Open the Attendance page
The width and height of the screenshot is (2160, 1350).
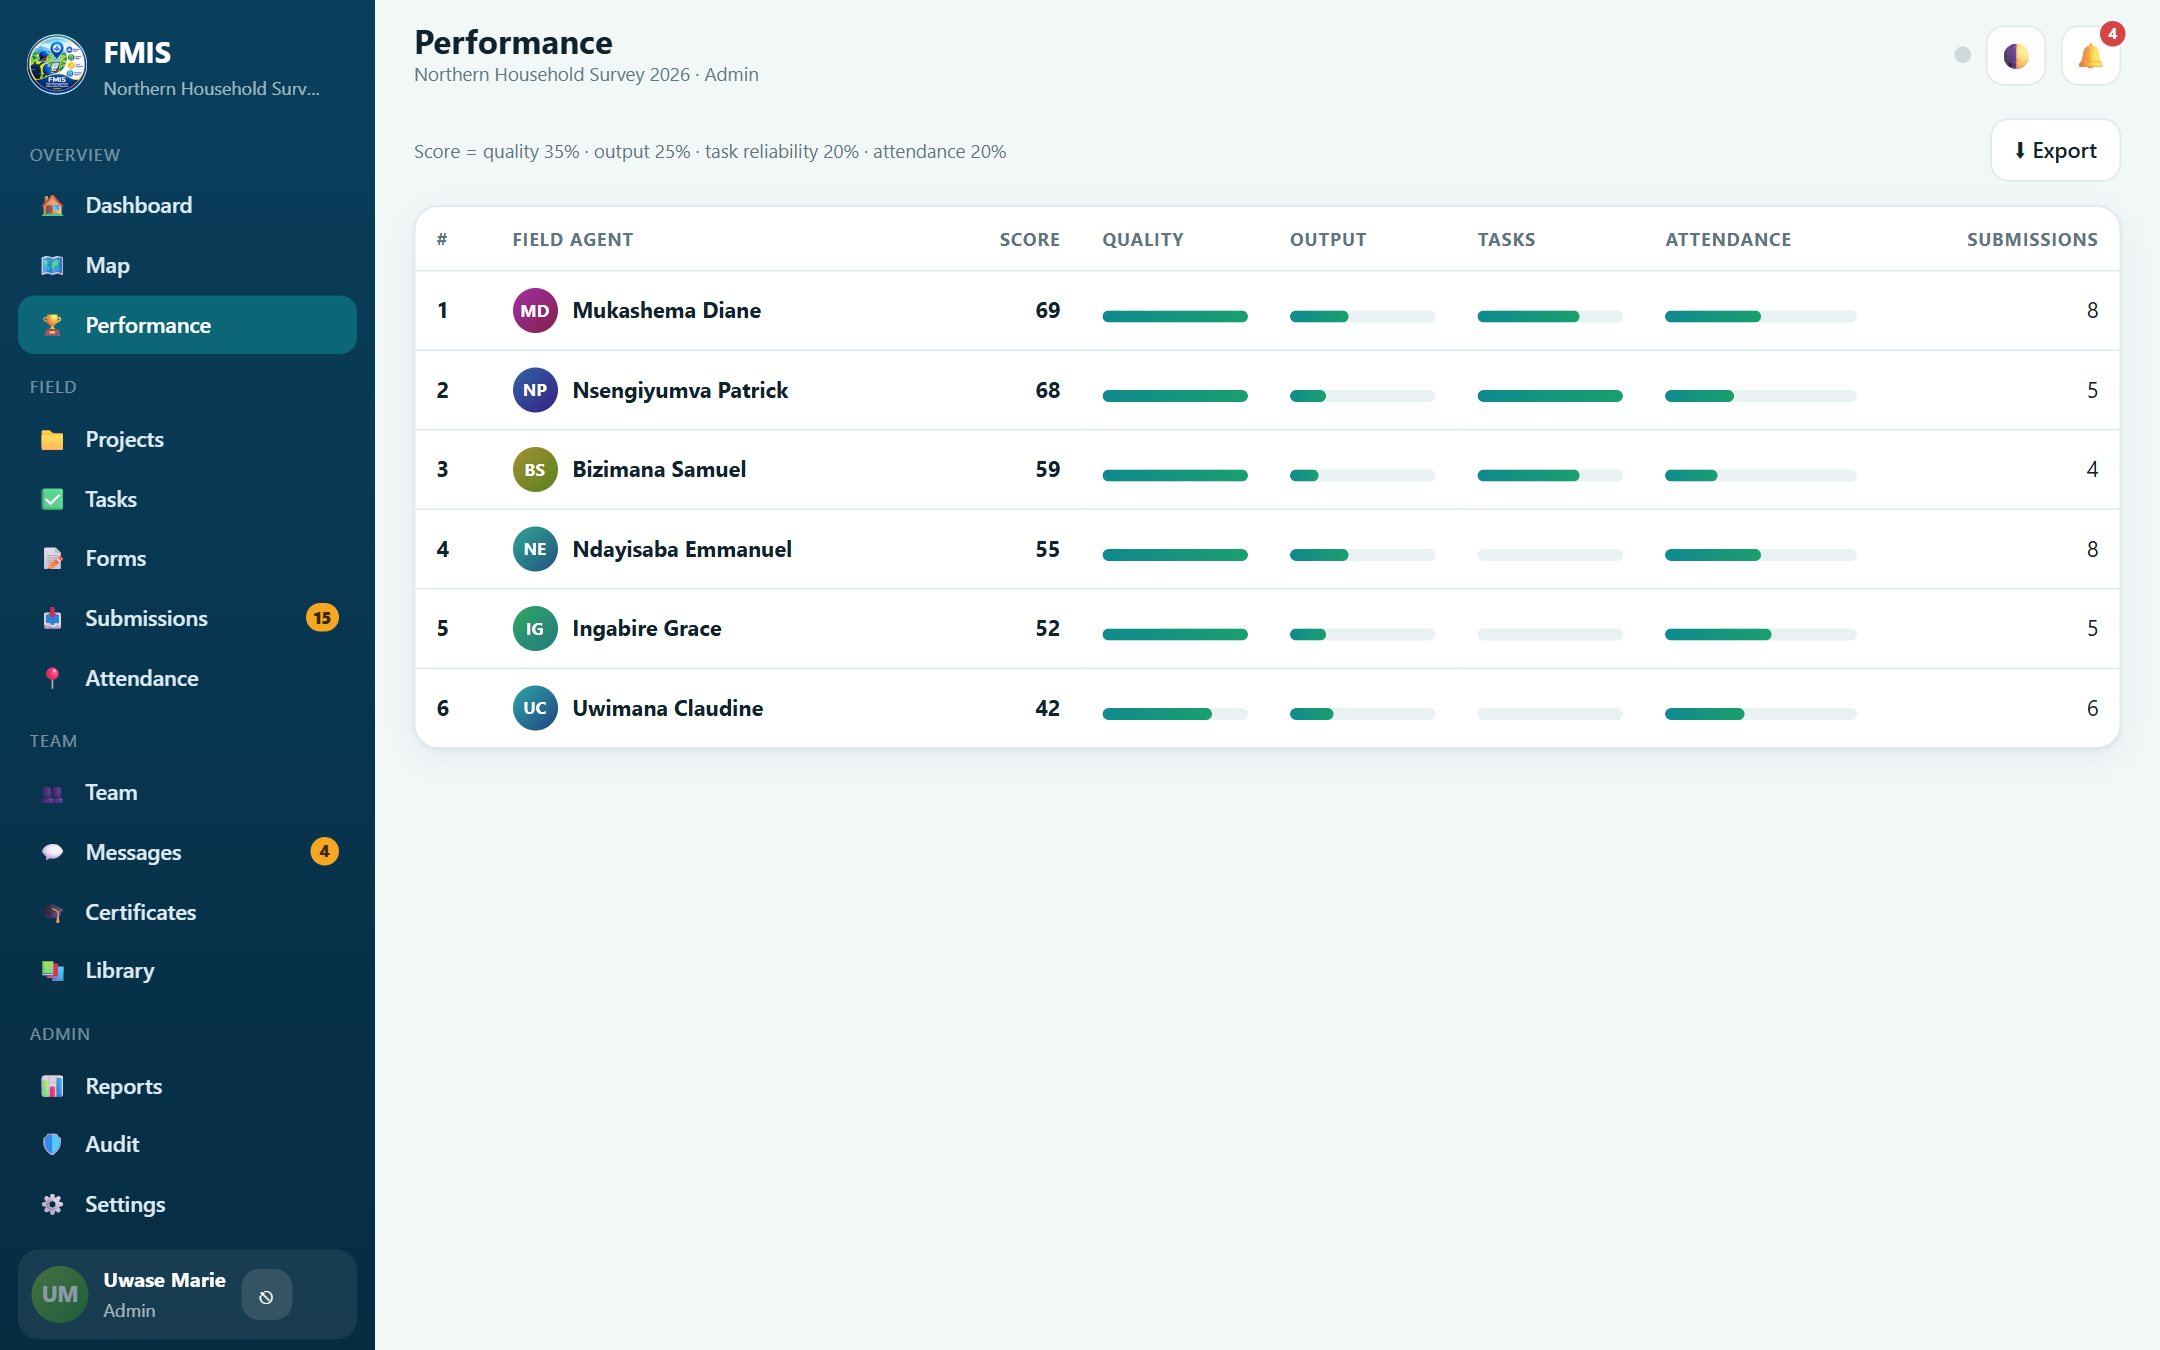pyautogui.click(x=187, y=678)
